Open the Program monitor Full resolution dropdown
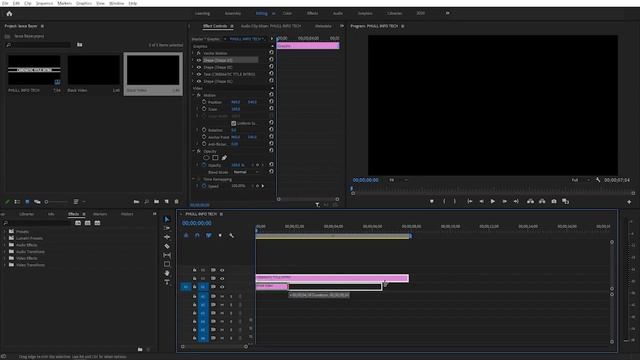This screenshot has height=360, width=640. [580, 180]
